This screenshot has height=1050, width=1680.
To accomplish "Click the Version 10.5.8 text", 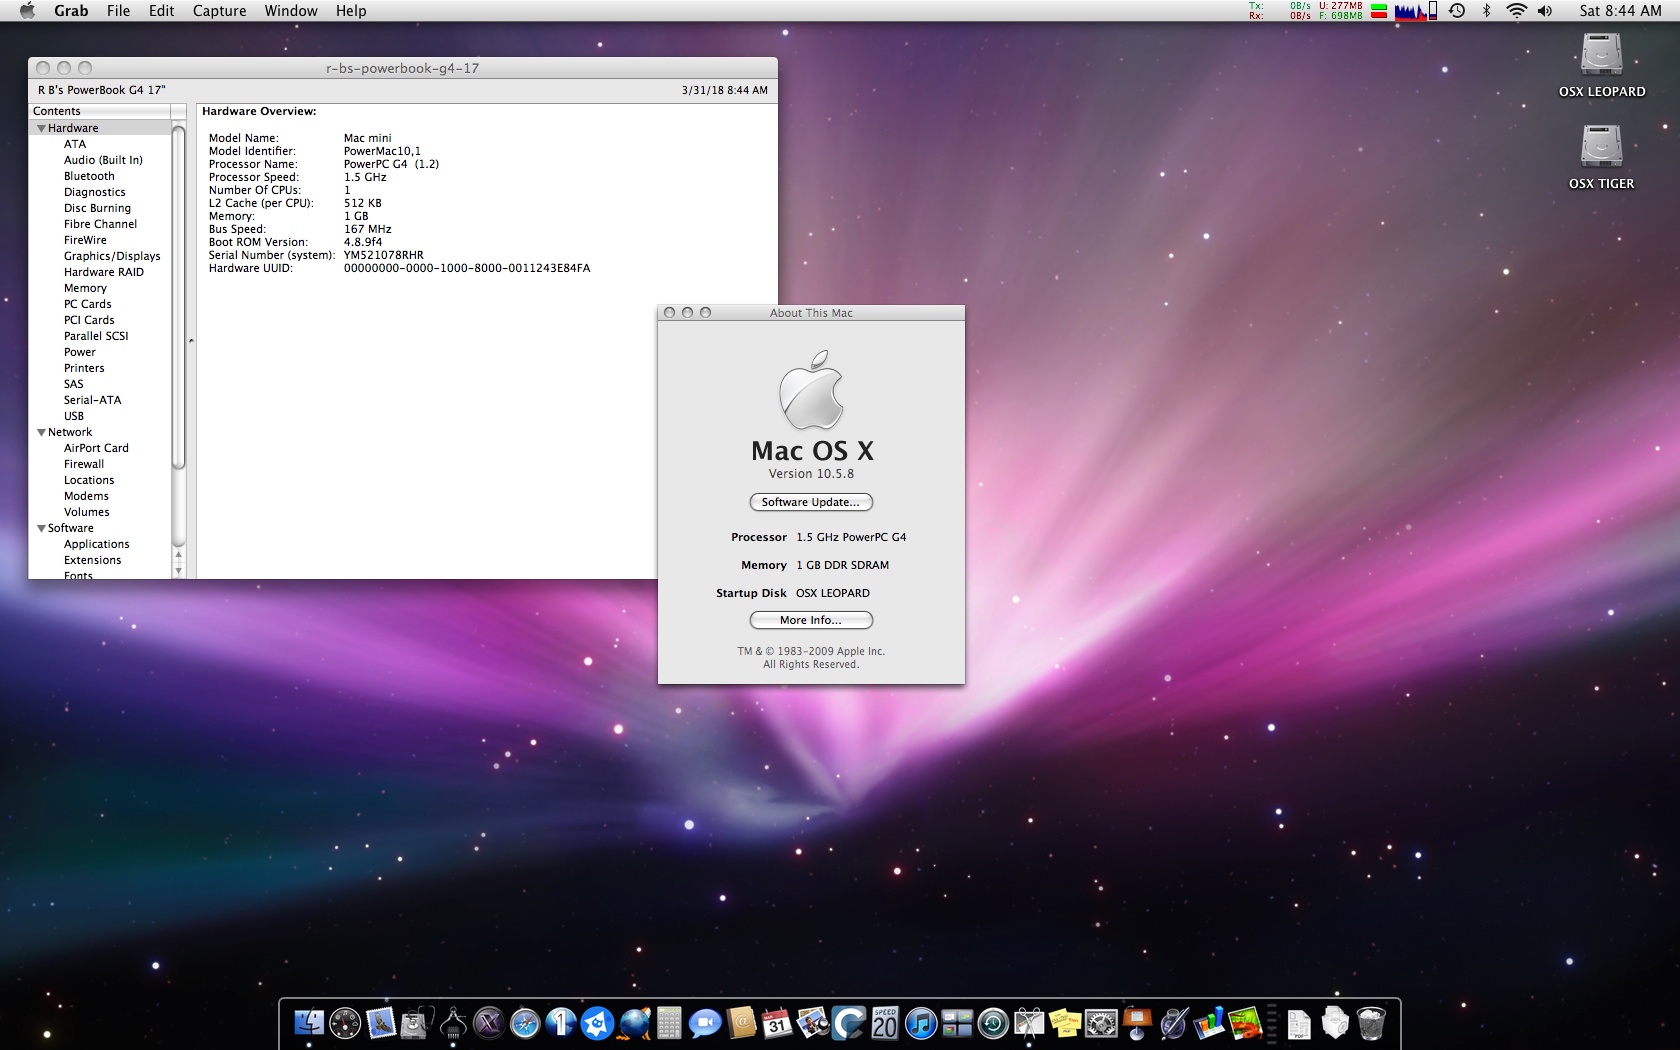I will click(x=811, y=474).
